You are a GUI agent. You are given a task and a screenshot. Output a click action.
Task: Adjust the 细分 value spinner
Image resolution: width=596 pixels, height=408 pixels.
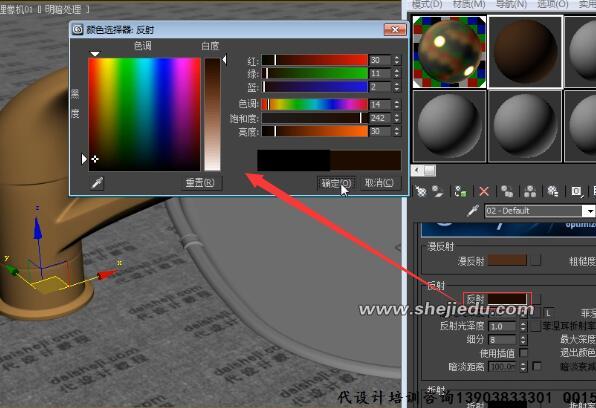(523, 339)
